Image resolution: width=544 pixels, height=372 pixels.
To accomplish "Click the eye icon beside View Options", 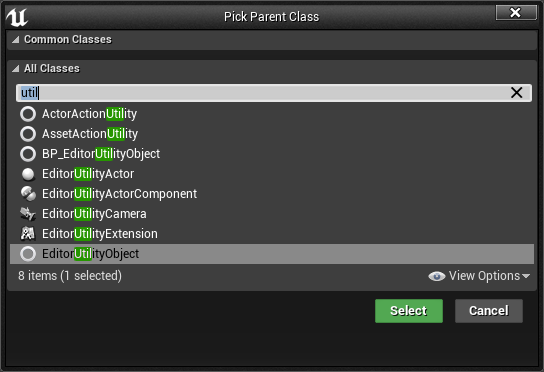I will pos(436,276).
